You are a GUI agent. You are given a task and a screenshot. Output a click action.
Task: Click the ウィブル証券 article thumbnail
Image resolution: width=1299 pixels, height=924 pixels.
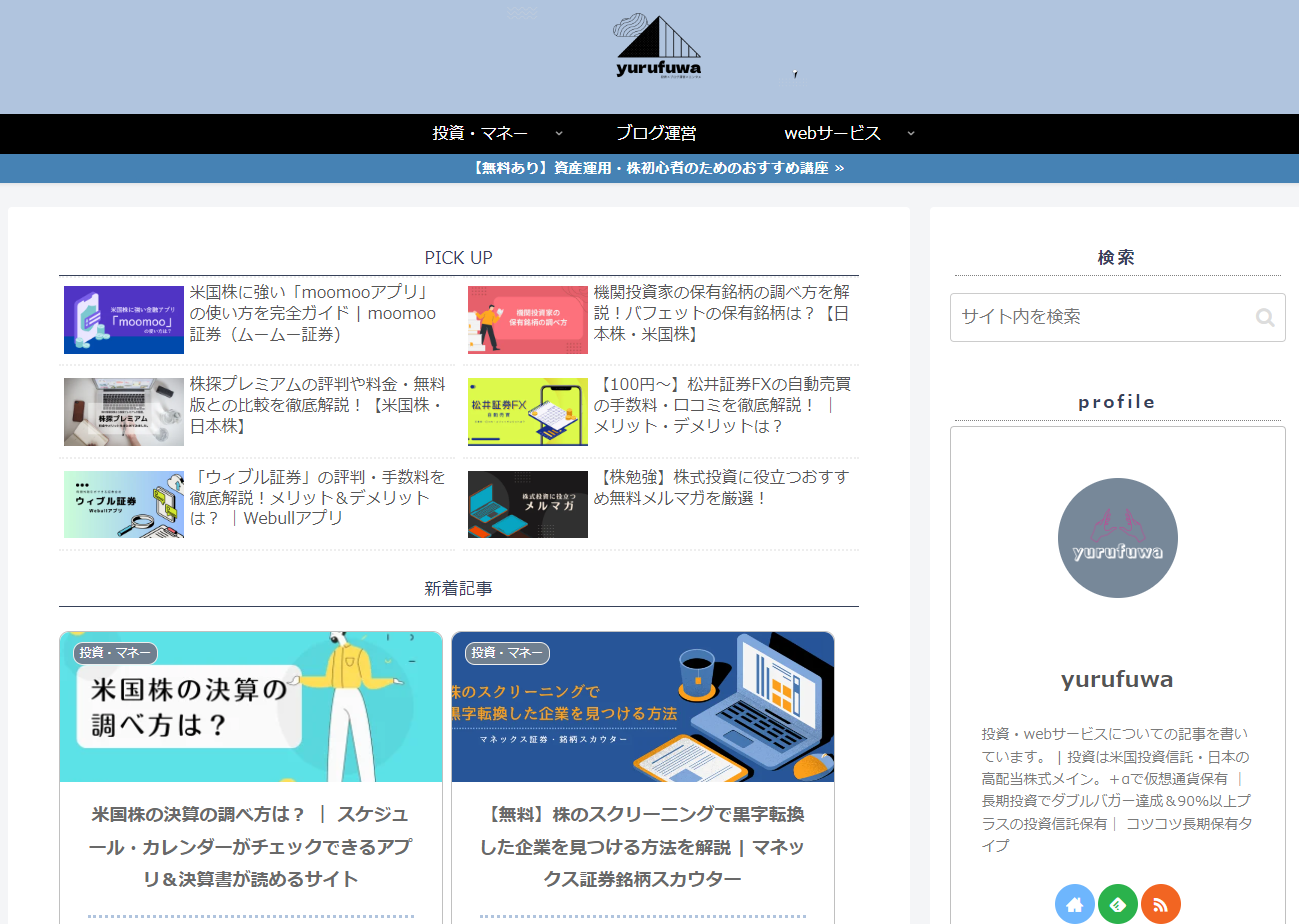click(x=124, y=504)
